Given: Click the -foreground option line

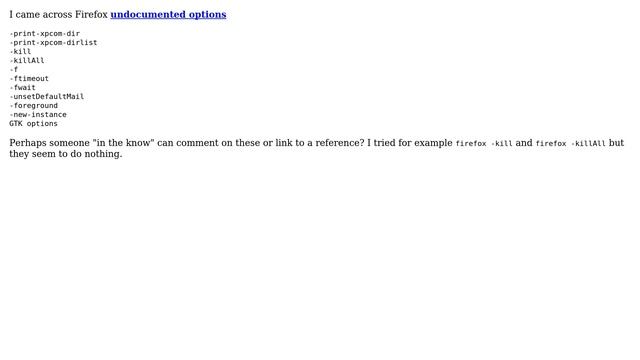Looking at the screenshot, I should 33,105.
